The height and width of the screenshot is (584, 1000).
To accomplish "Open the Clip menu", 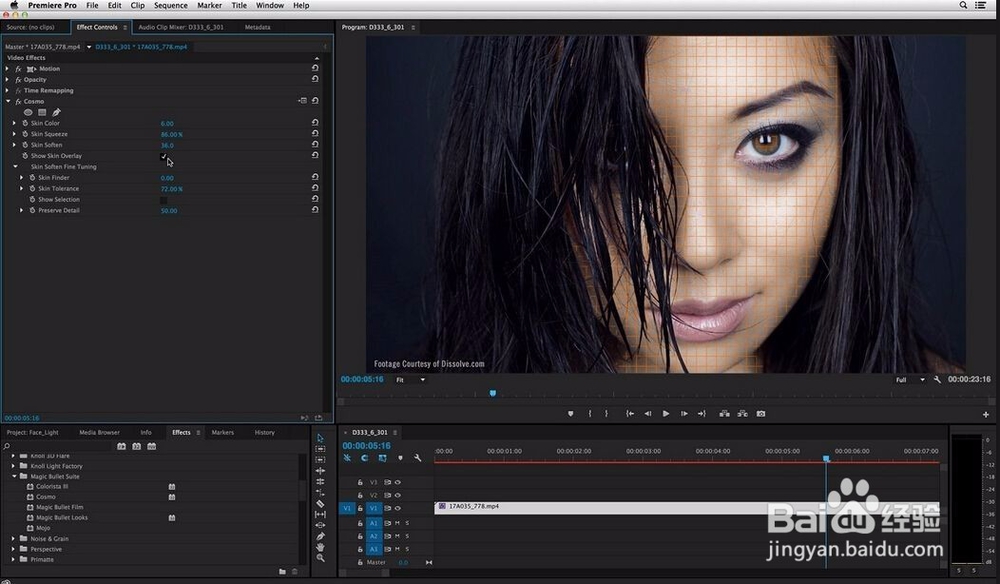I will click(x=137, y=5).
